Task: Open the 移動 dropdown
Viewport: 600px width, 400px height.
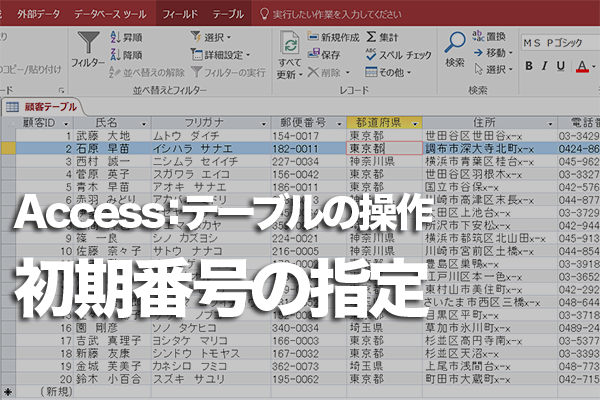Action: pyautogui.click(x=493, y=52)
